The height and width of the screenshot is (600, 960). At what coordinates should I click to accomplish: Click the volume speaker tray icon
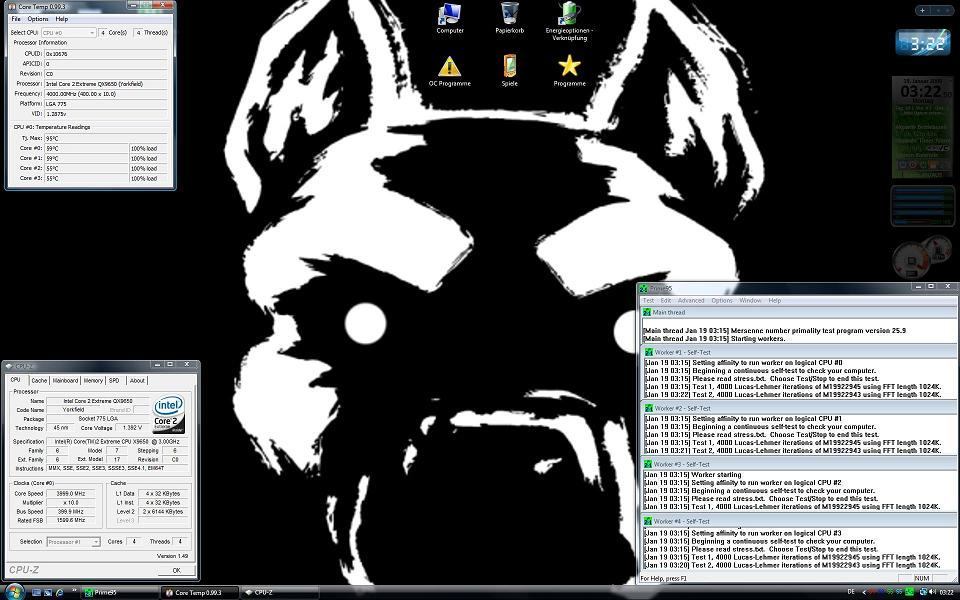click(931, 592)
